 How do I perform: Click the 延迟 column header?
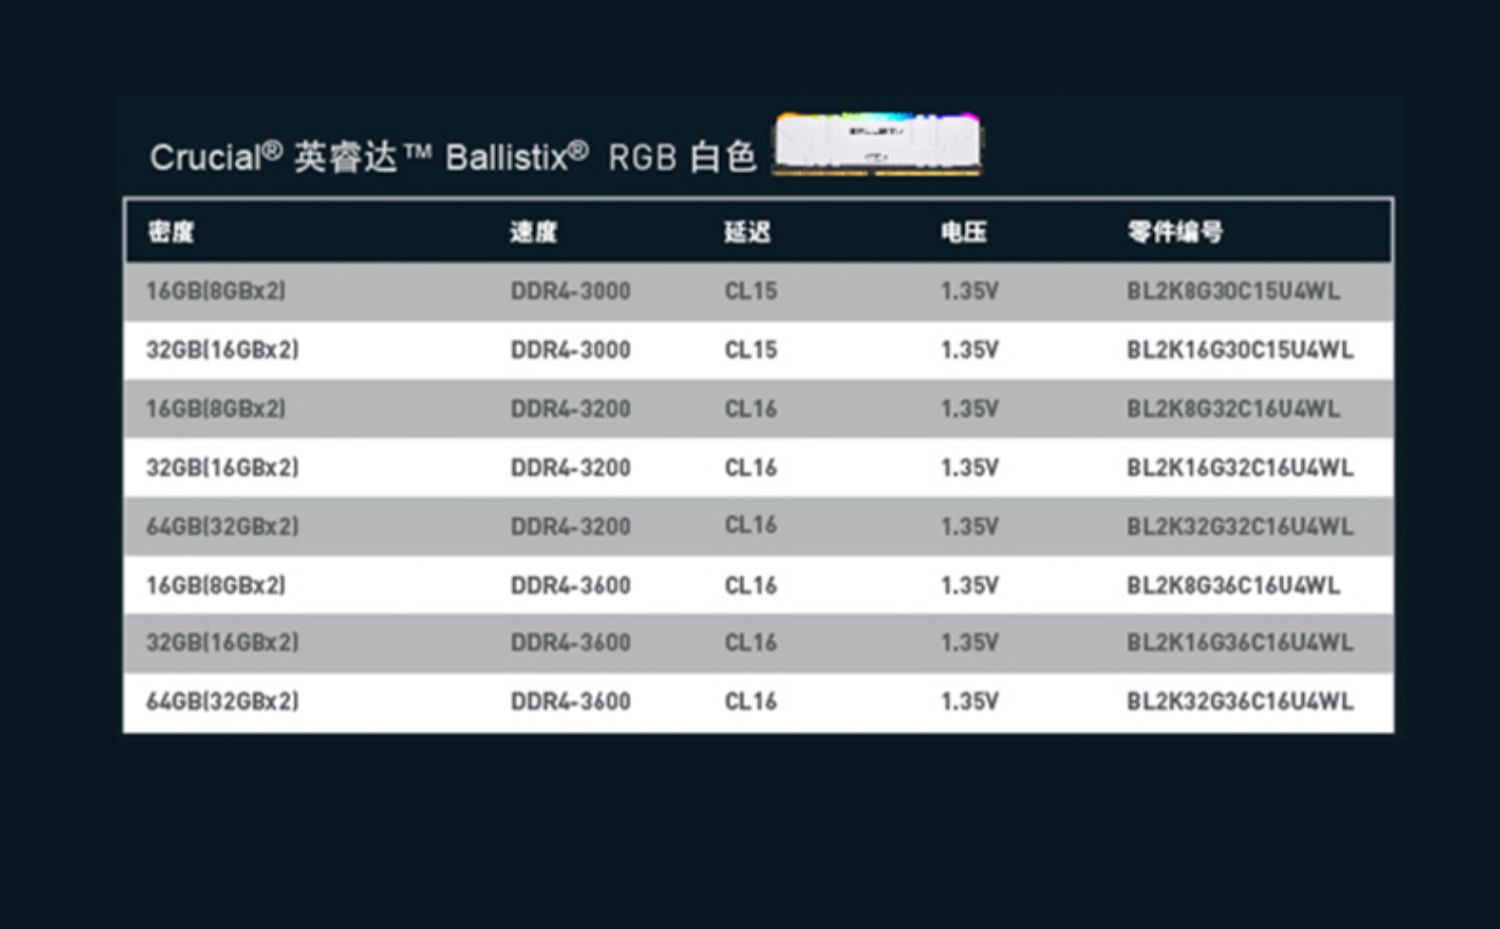point(747,232)
